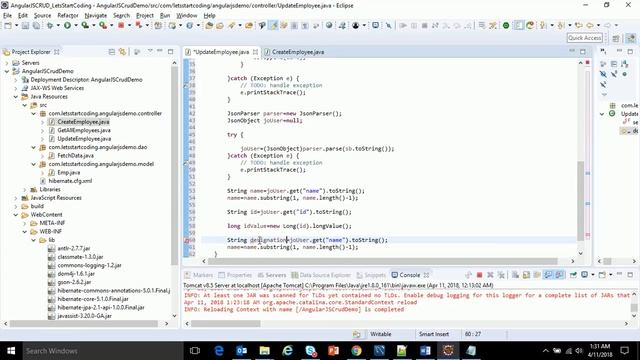Toggle Link with Editor in Project Explorer

tap(122, 52)
